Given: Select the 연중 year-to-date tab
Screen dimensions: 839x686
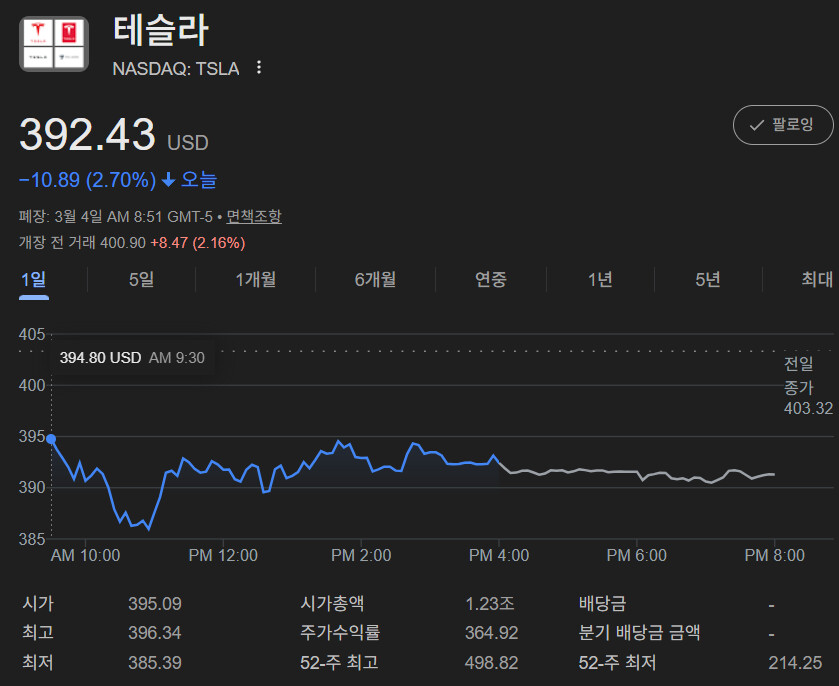Looking at the screenshot, I should [490, 280].
